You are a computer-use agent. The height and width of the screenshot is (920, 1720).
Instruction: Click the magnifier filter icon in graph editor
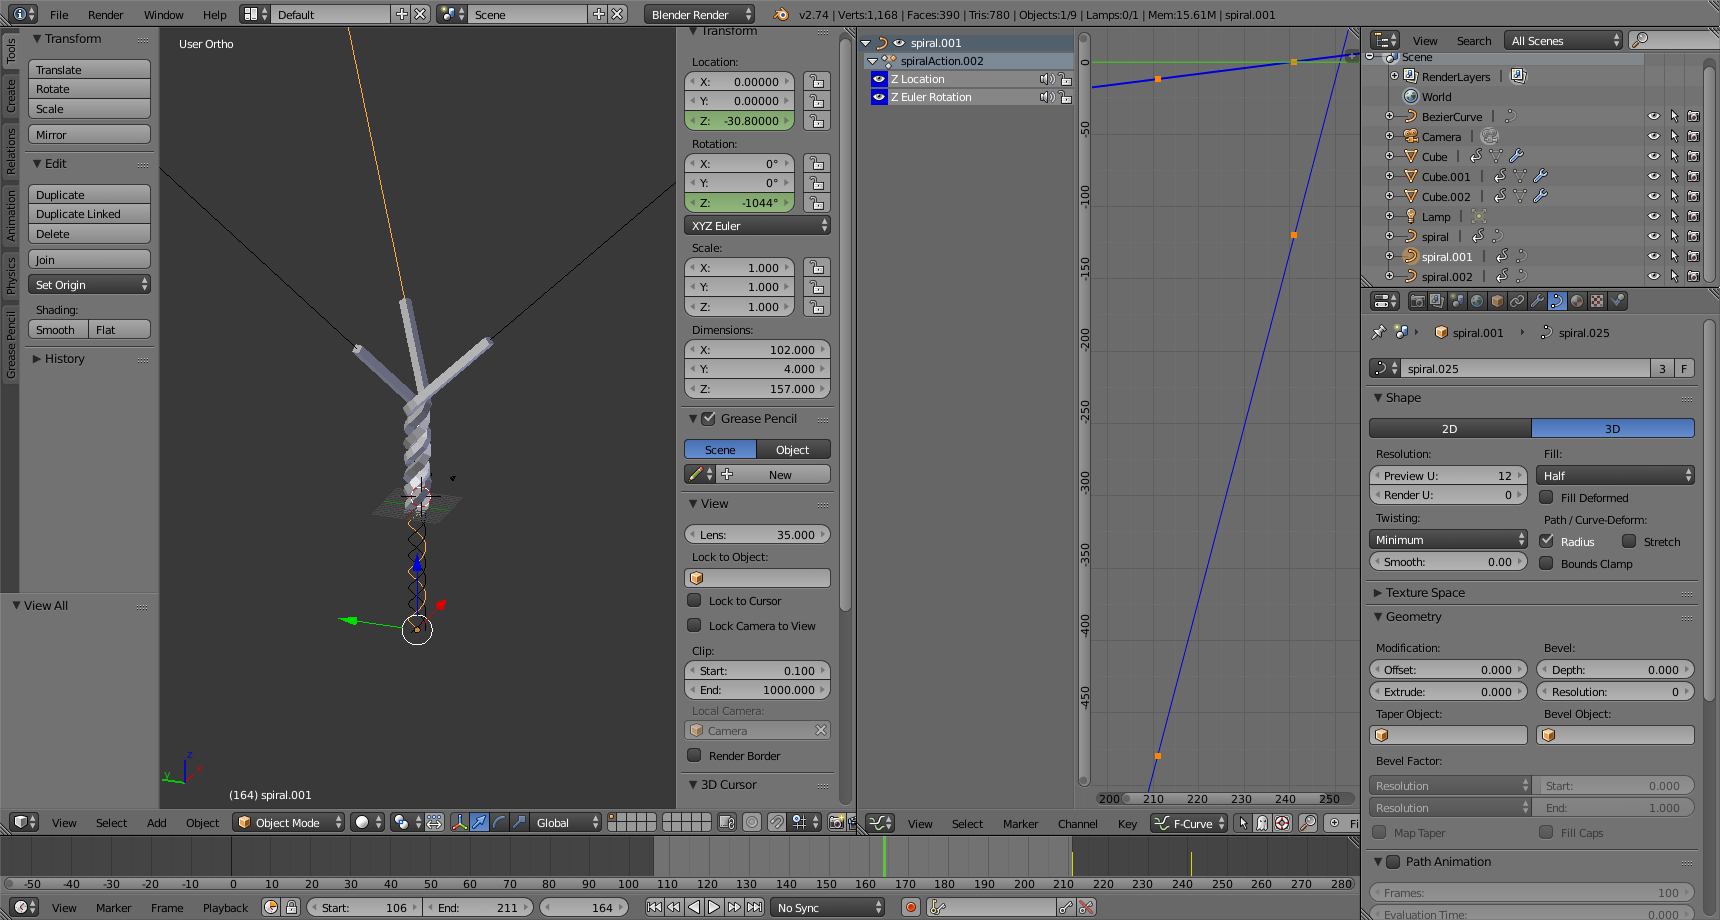pyautogui.click(x=1308, y=823)
